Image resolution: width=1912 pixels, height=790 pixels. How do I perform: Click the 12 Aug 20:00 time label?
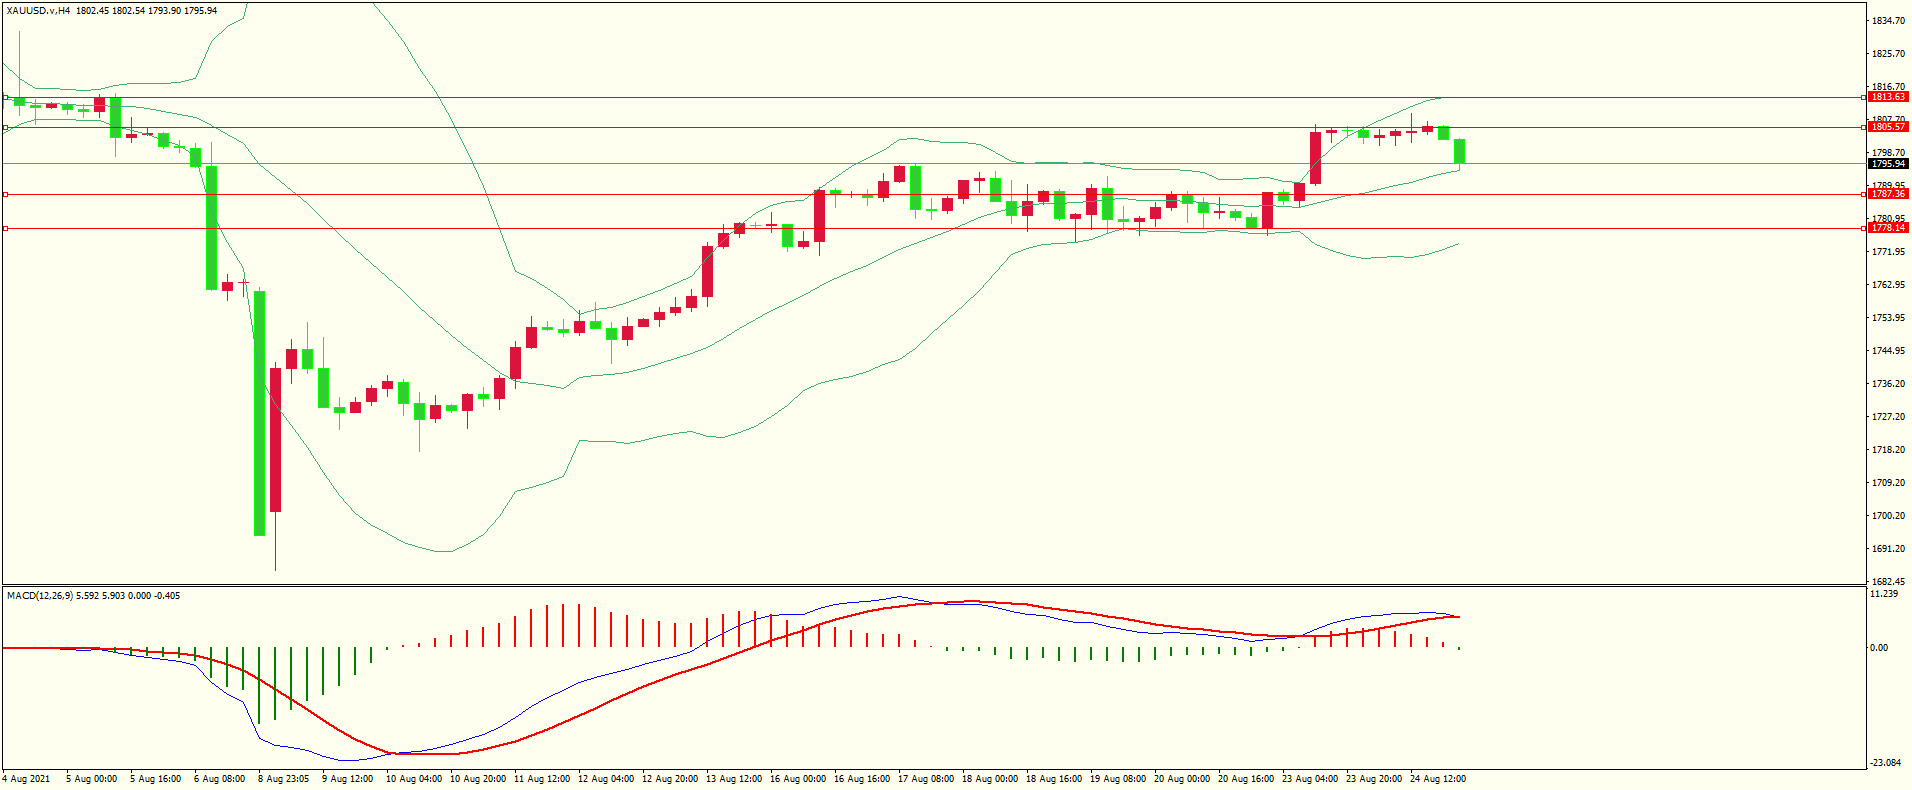(670, 779)
